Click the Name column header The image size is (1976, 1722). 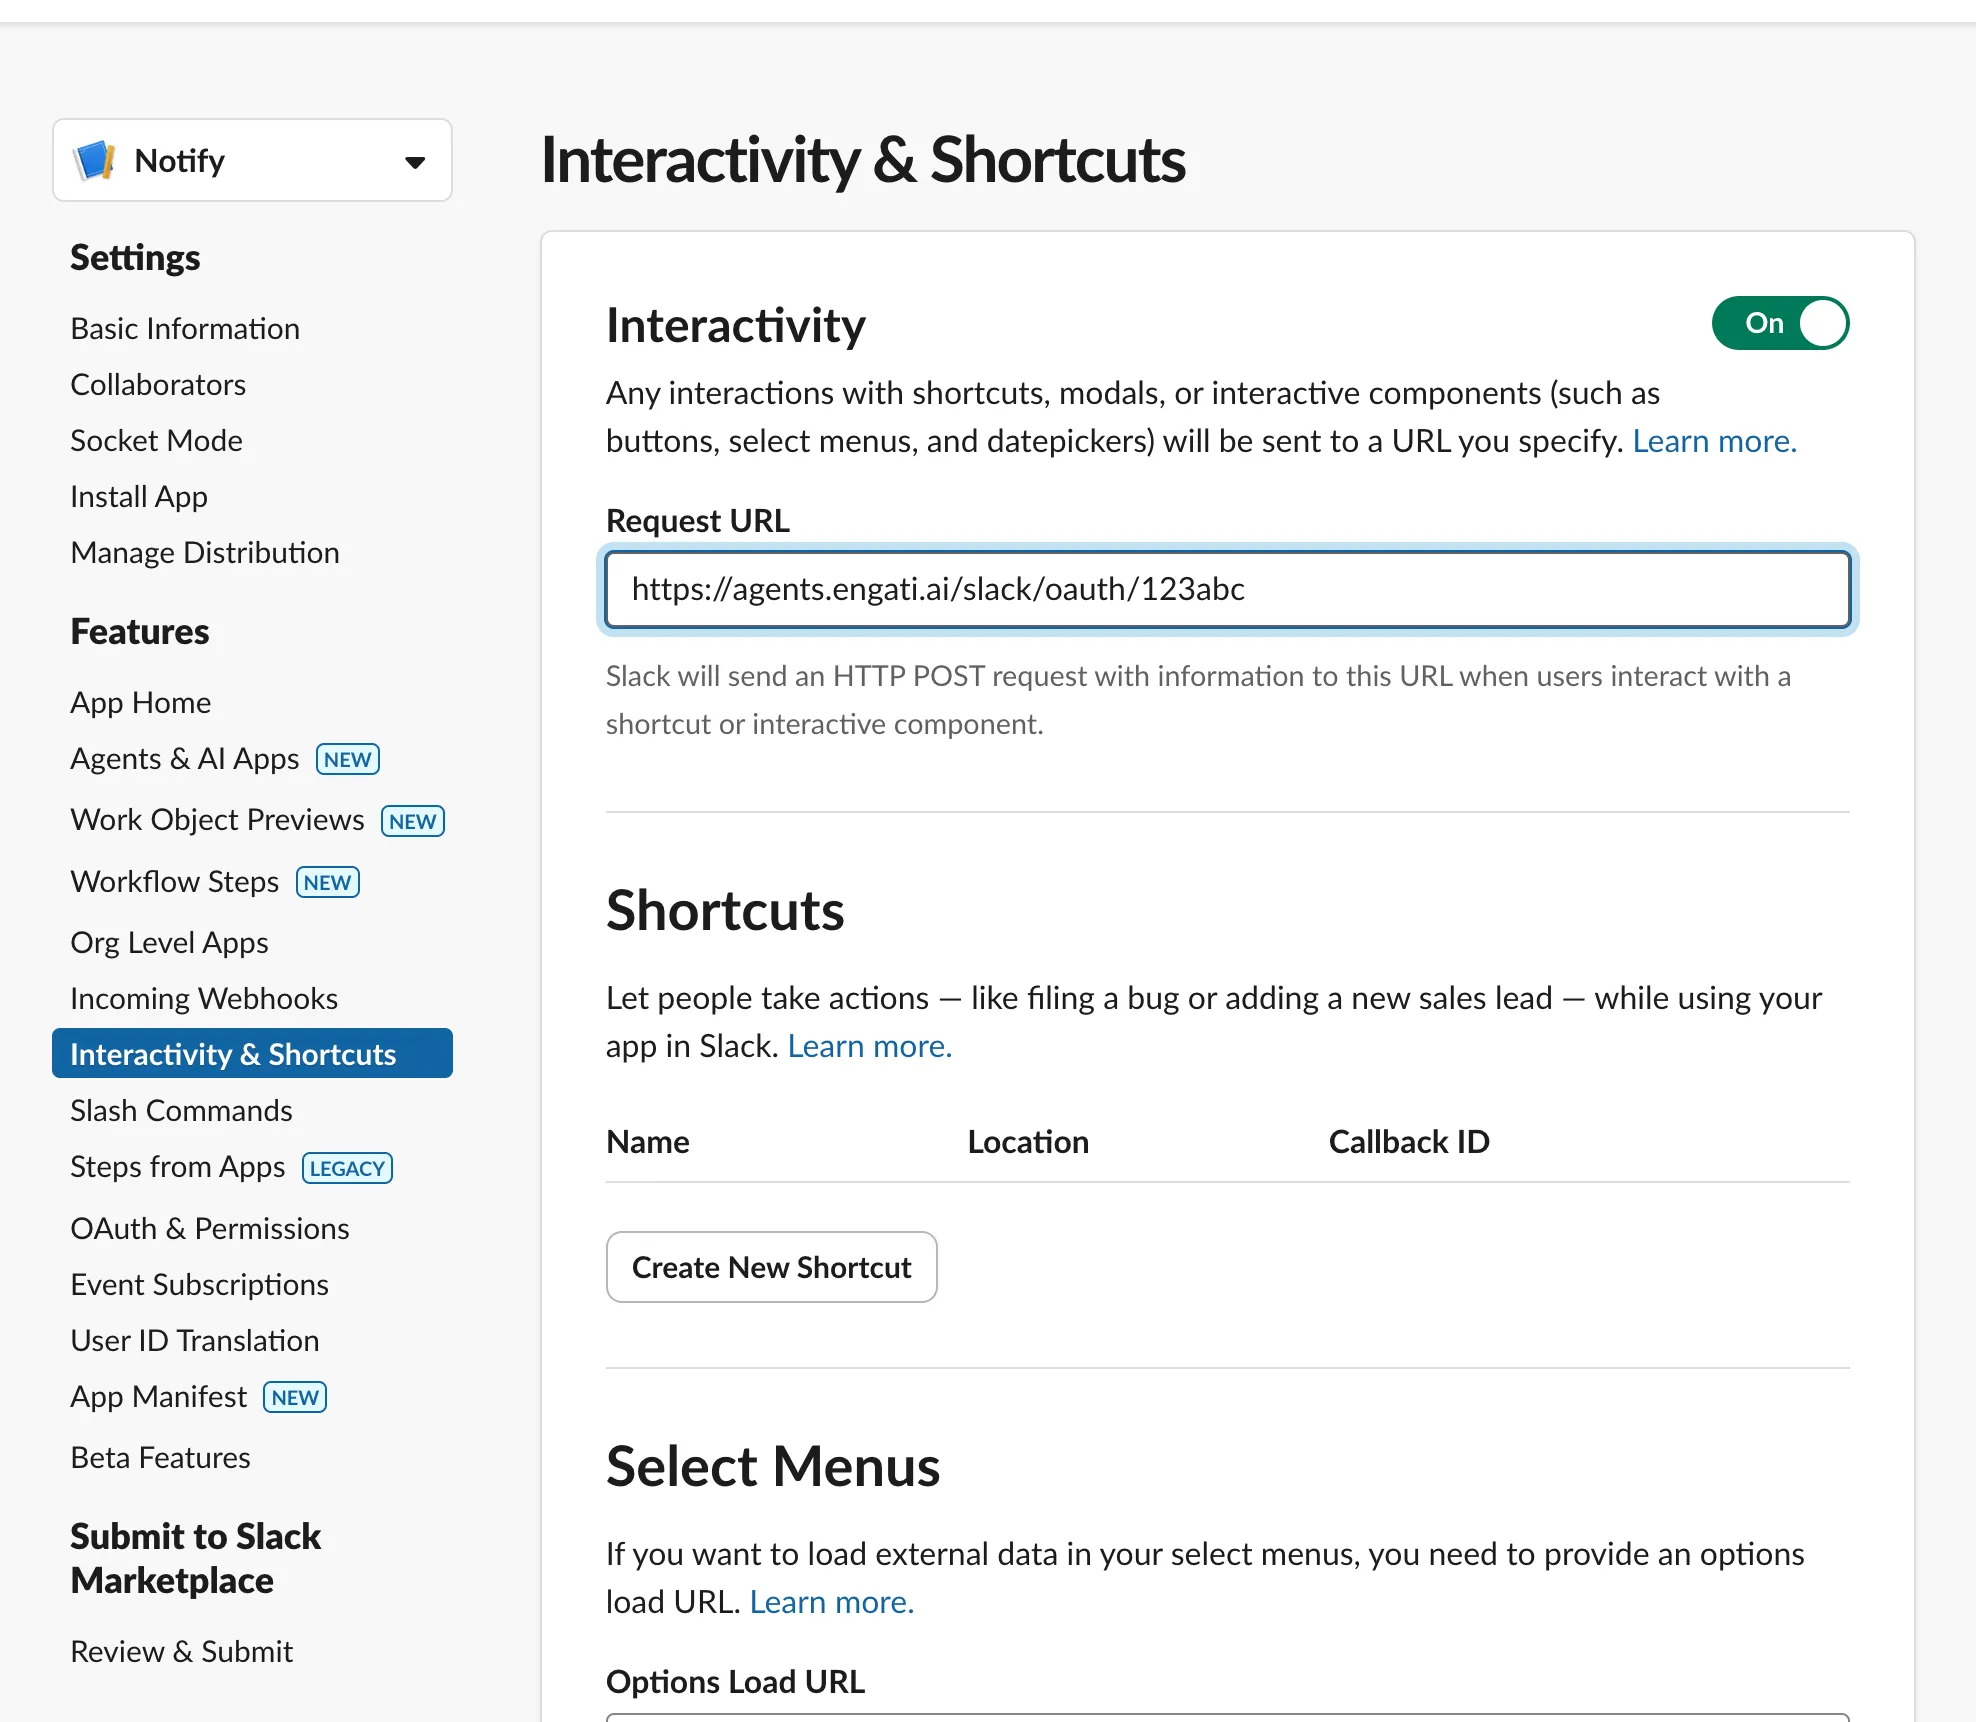tap(647, 1141)
